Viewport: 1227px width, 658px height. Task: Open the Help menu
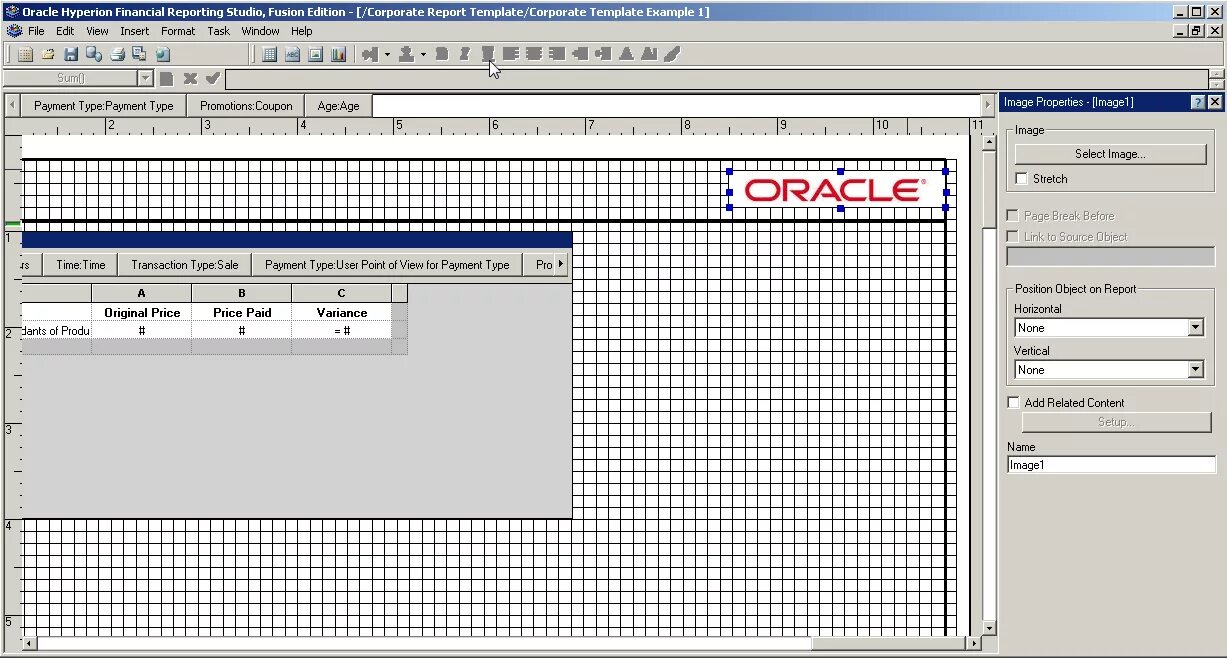point(302,31)
